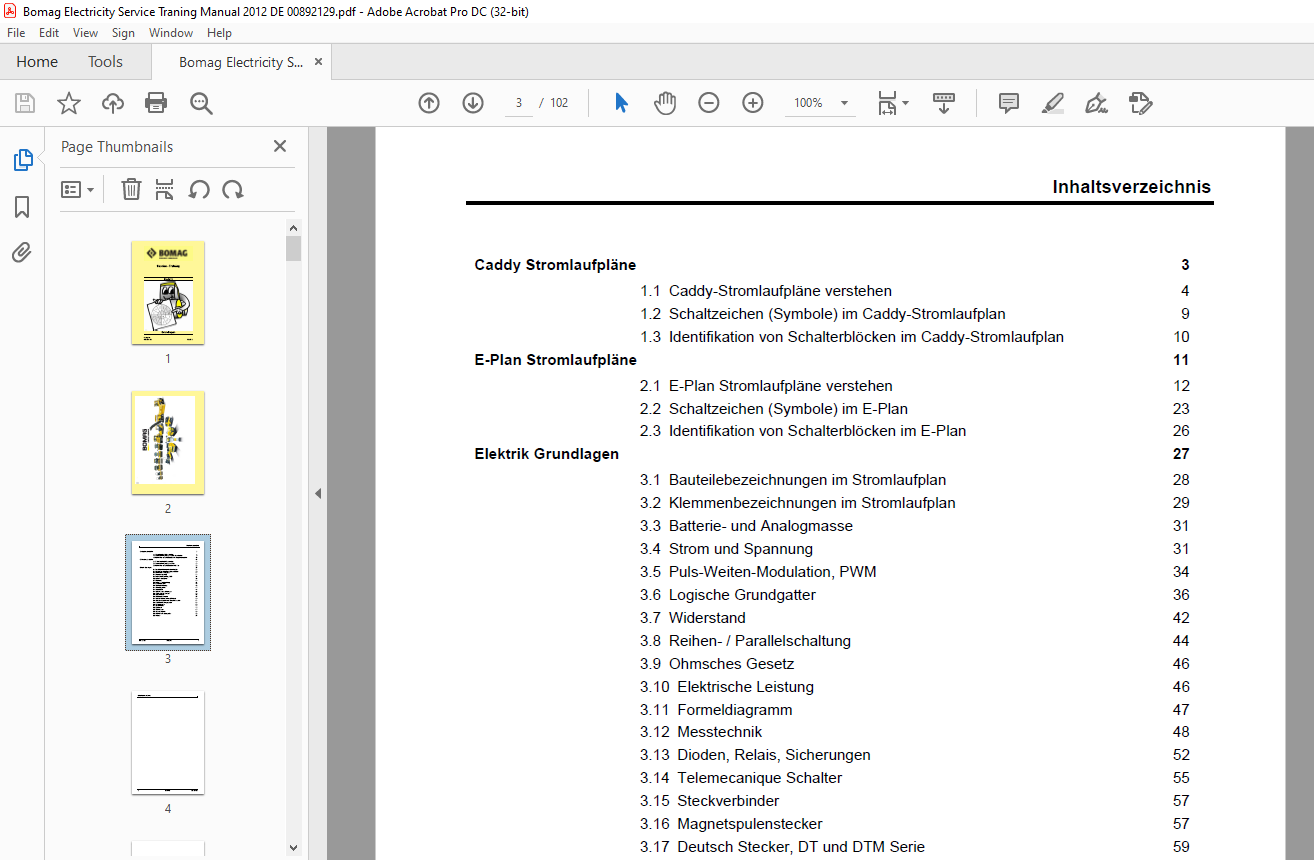Click the scrolling mode keyboard icon
1314x860 pixels.
coord(944,103)
